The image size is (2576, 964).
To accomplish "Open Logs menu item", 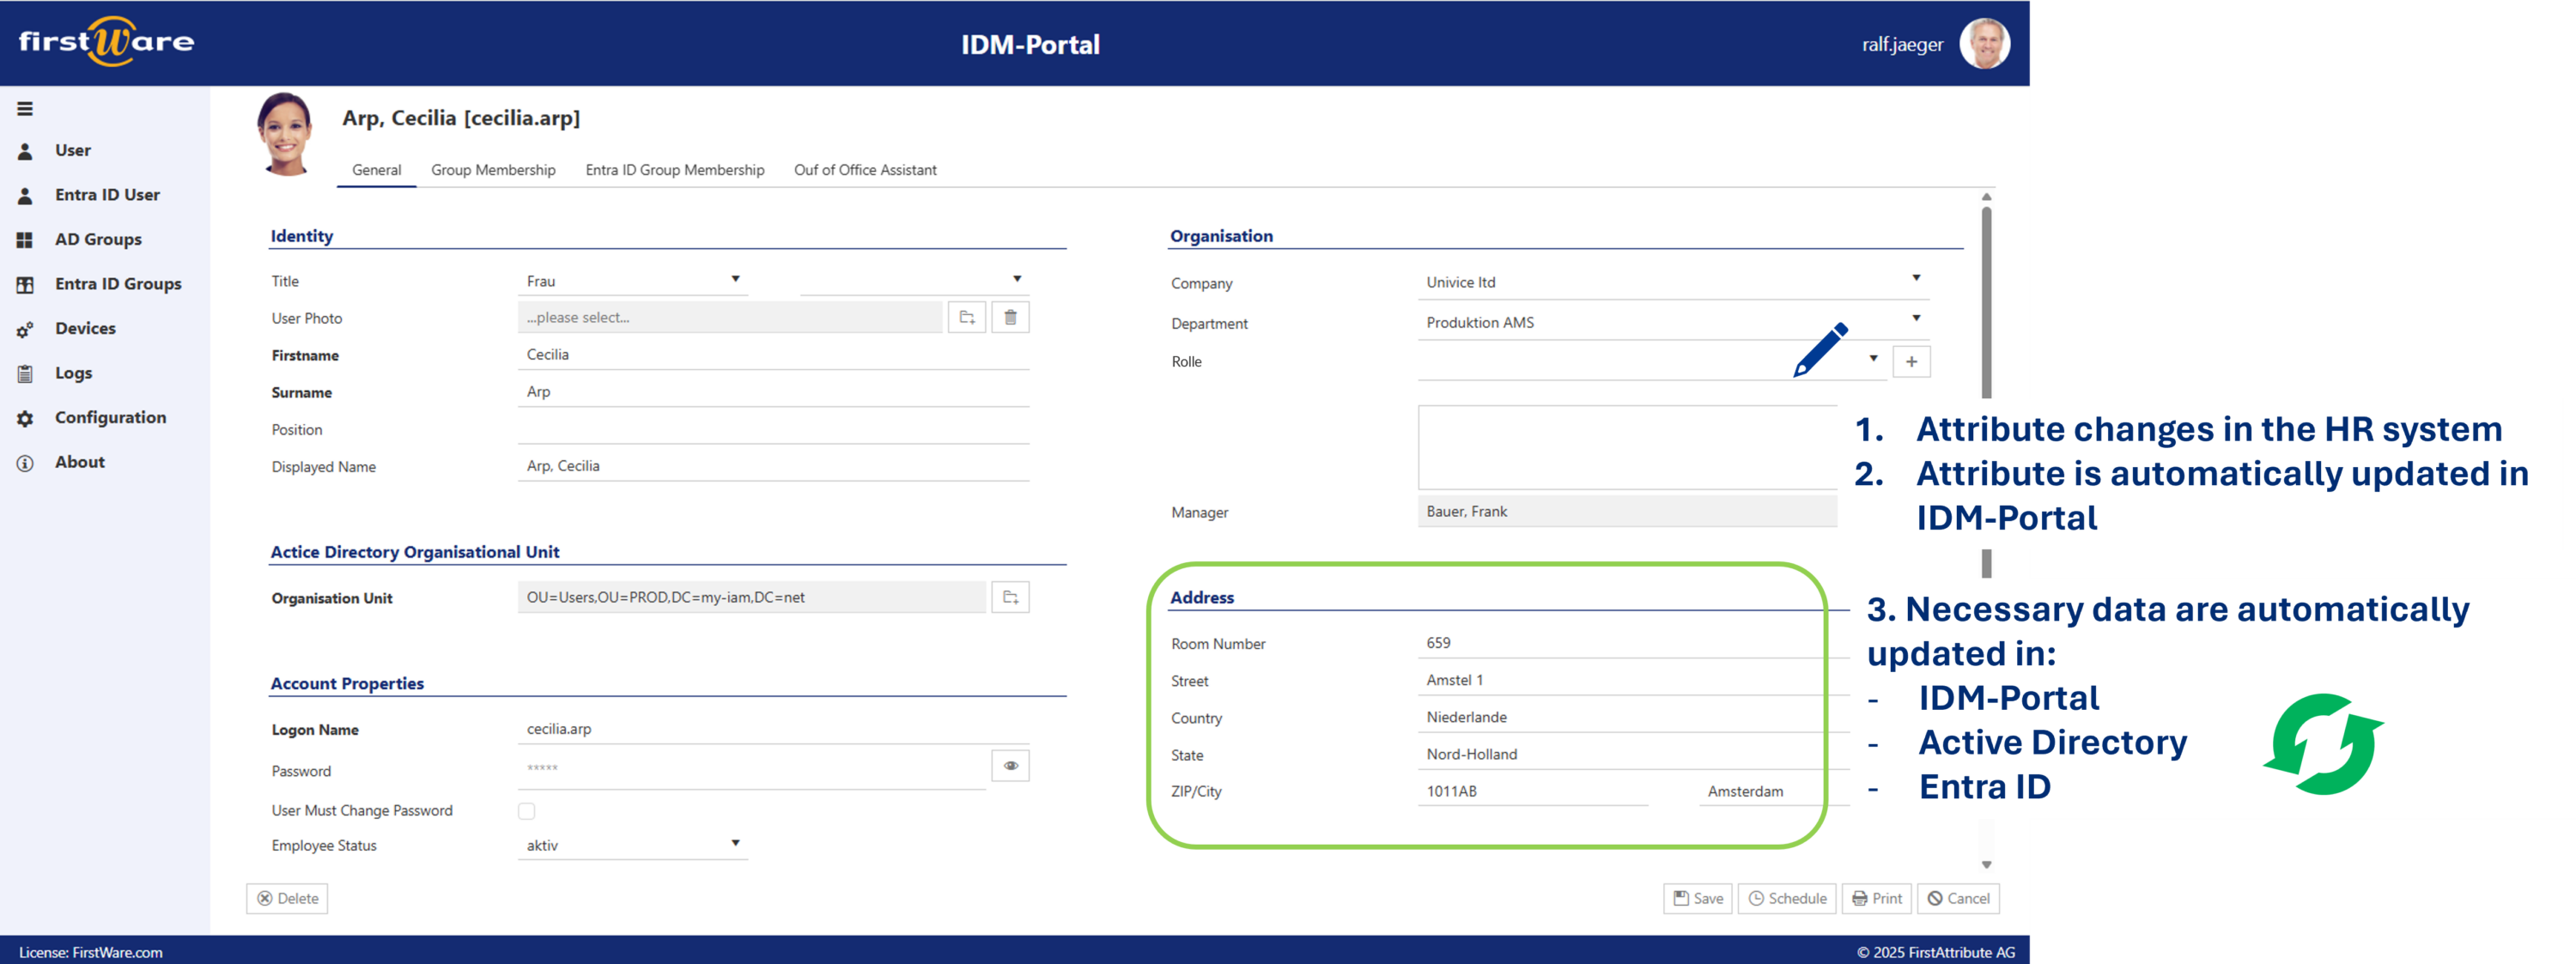I will (x=73, y=373).
